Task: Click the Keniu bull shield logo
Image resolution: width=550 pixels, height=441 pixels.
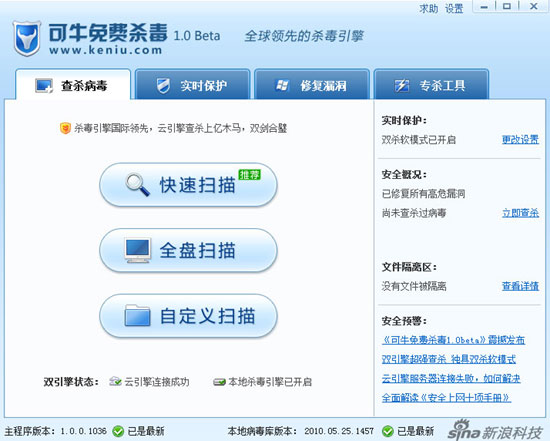Action: point(27,39)
